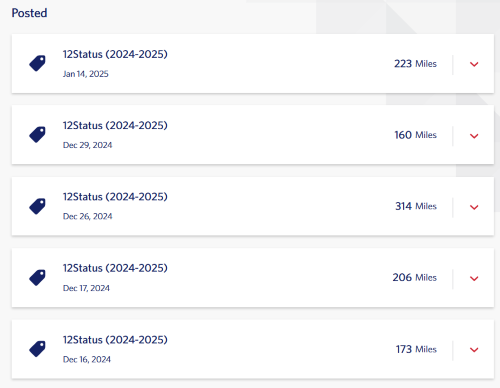Select the 173 Miles amount label
500x388 pixels.
click(416, 349)
